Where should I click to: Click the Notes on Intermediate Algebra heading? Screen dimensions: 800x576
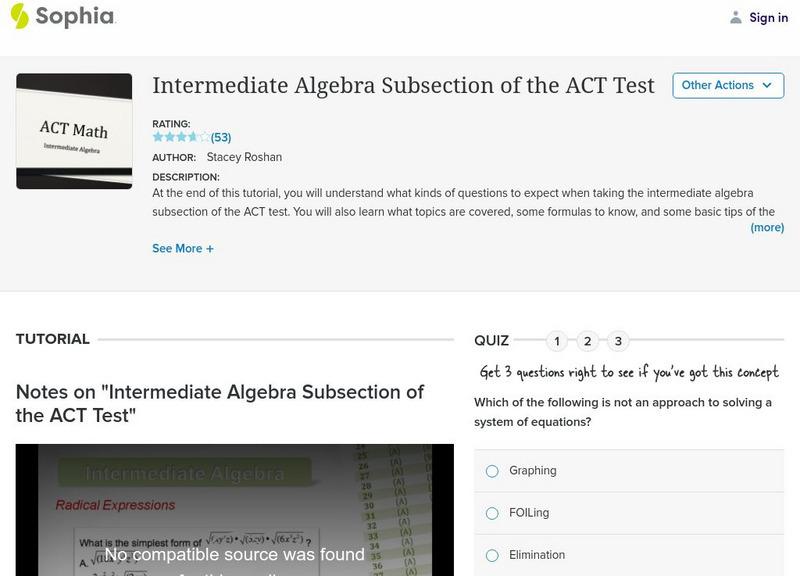pyautogui.click(x=220, y=403)
